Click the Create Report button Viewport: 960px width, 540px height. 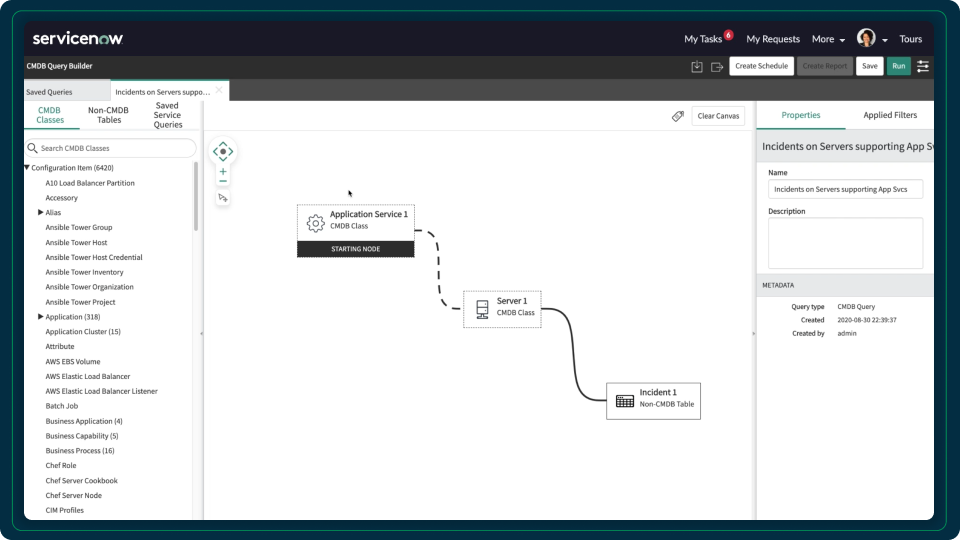click(x=824, y=66)
